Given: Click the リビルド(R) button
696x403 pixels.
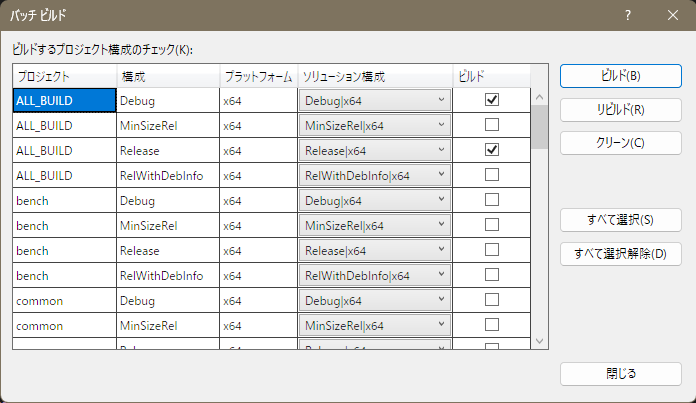Looking at the screenshot, I should pos(621,110).
